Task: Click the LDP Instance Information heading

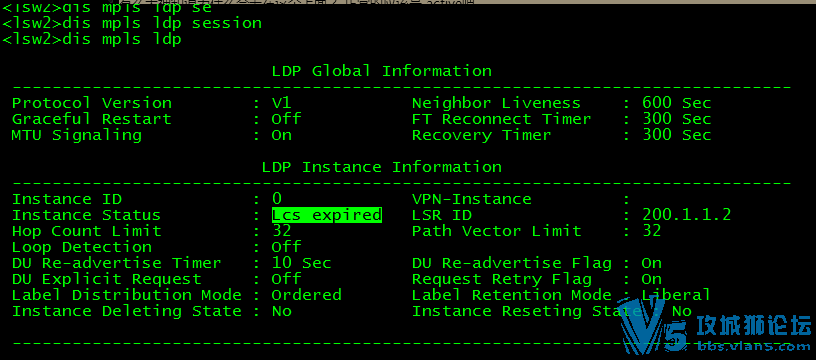Action: 381,167
